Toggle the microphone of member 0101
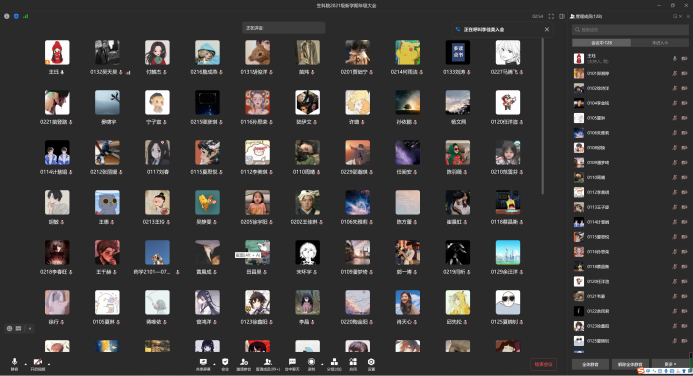This screenshot has width=693, height=376. coord(674,73)
